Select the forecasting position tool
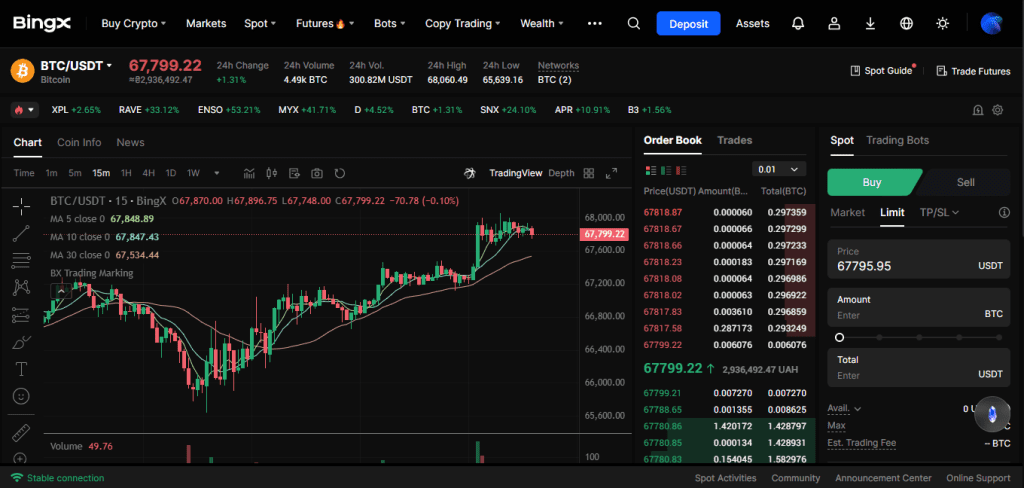Screen dimensions: 1024x488 pos(21,315)
